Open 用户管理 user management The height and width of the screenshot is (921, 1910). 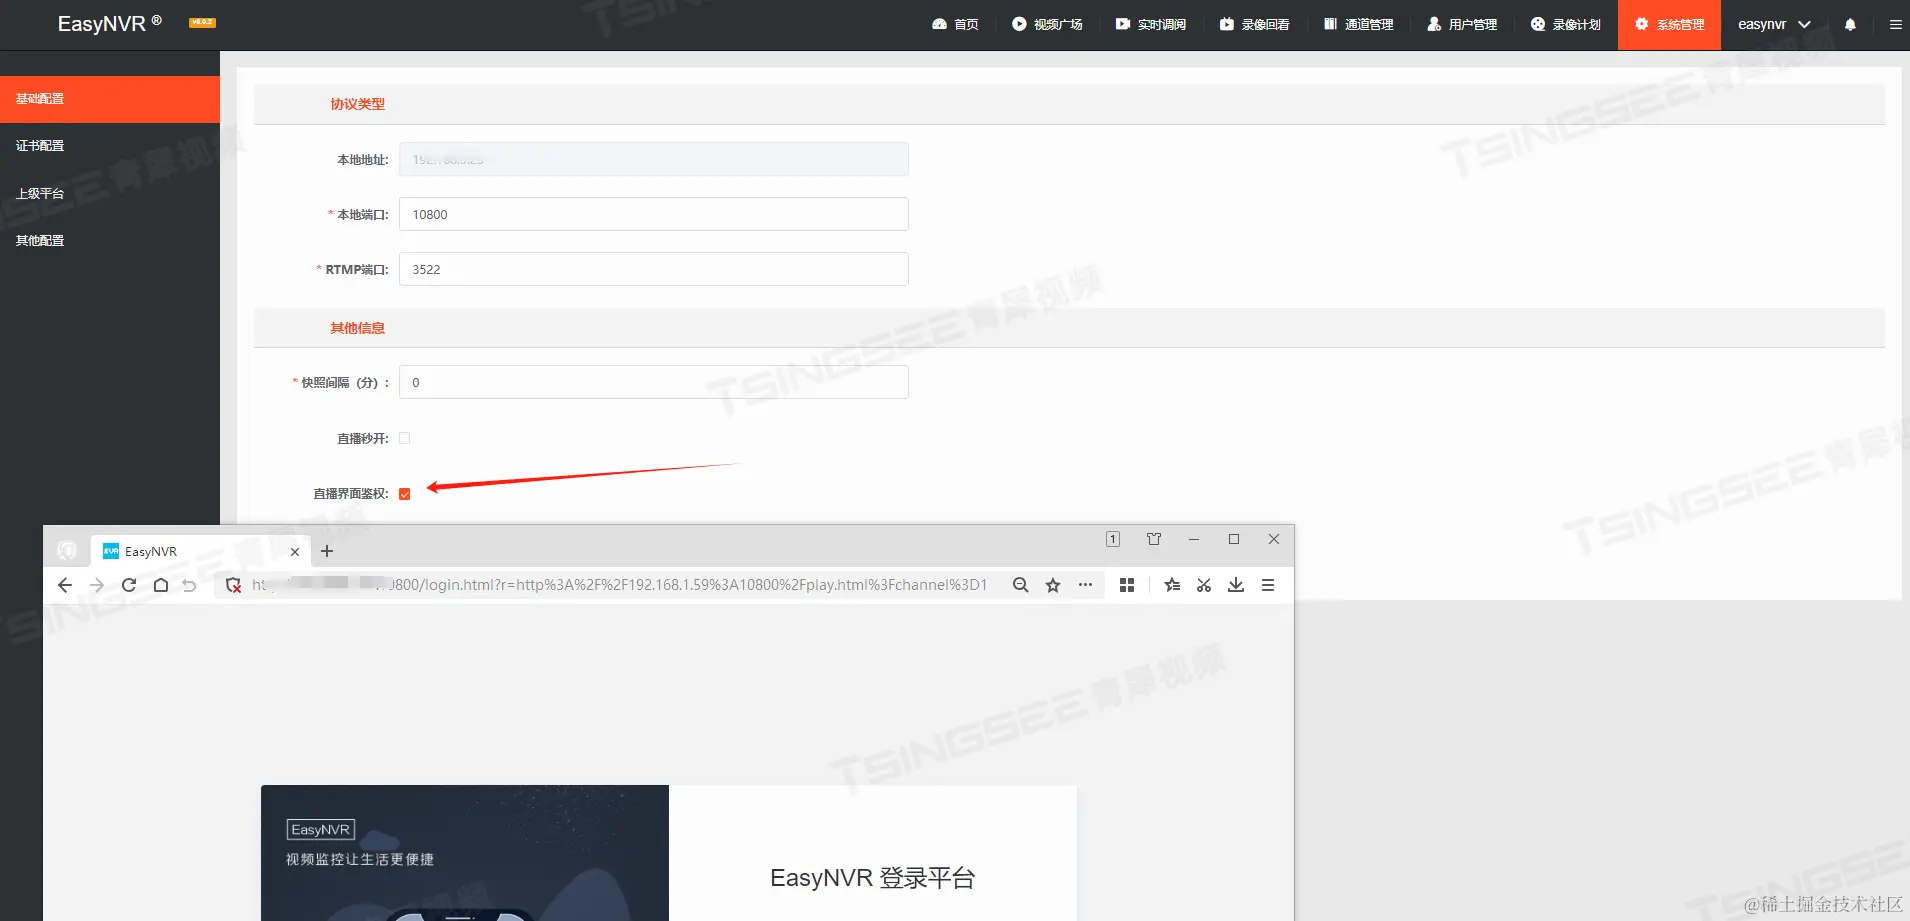coord(1462,24)
